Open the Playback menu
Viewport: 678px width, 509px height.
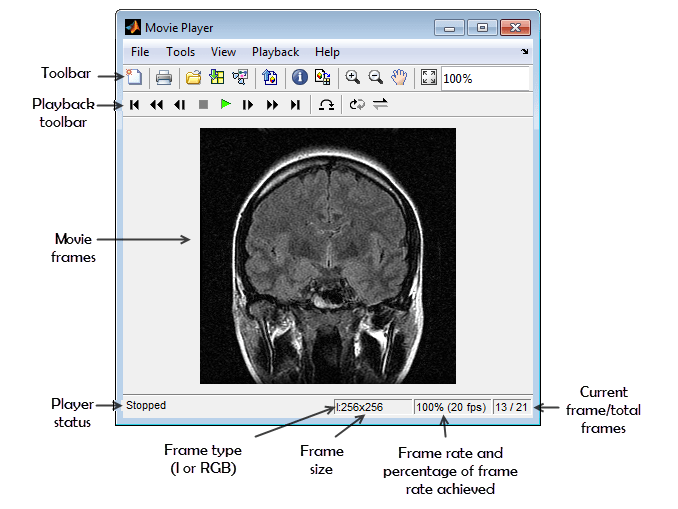[275, 52]
